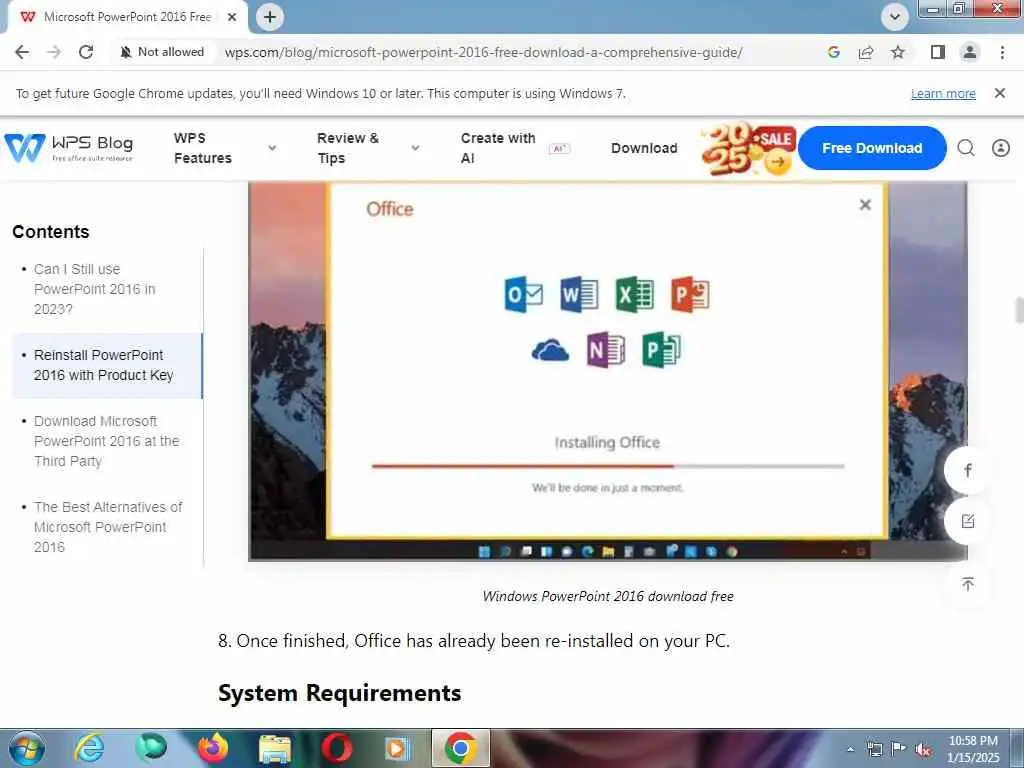Viewport: 1024px width, 768px height.
Task: Open the site search magnifier
Action: [x=966, y=148]
